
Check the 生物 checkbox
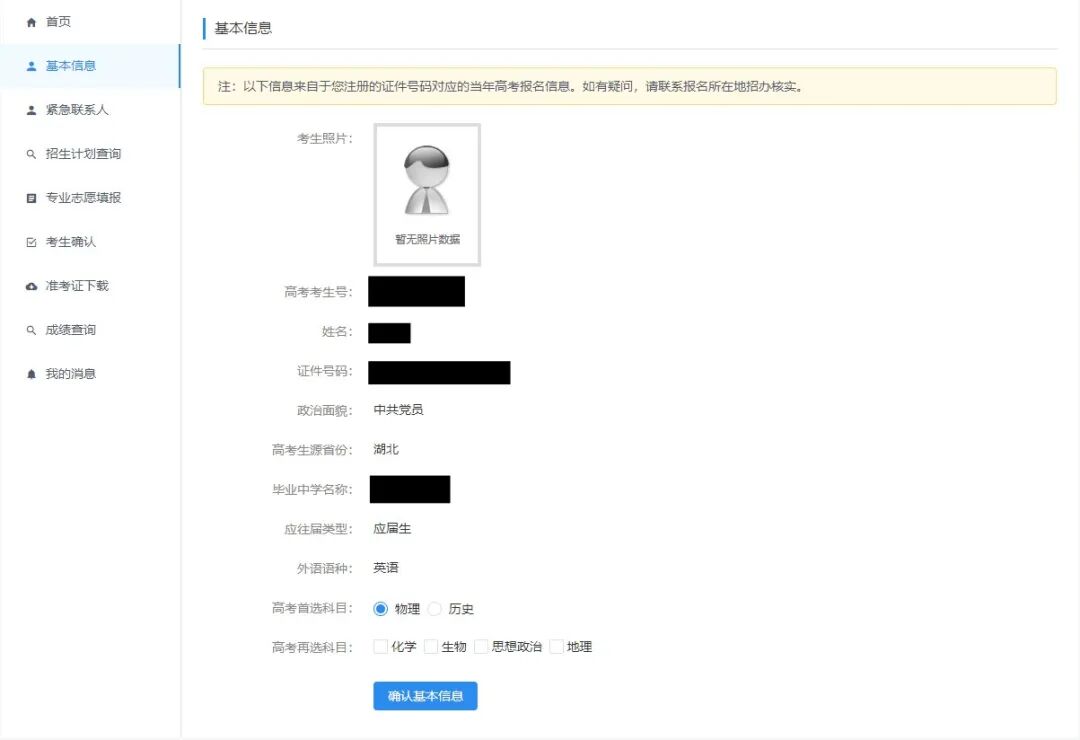pos(431,647)
